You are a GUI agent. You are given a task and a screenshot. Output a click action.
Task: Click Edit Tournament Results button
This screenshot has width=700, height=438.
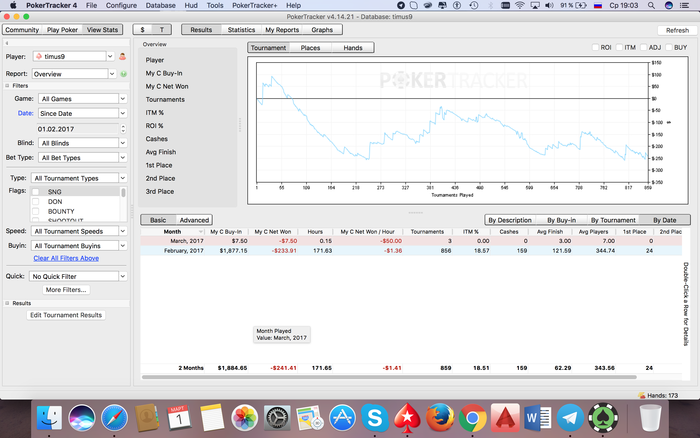[66, 315]
